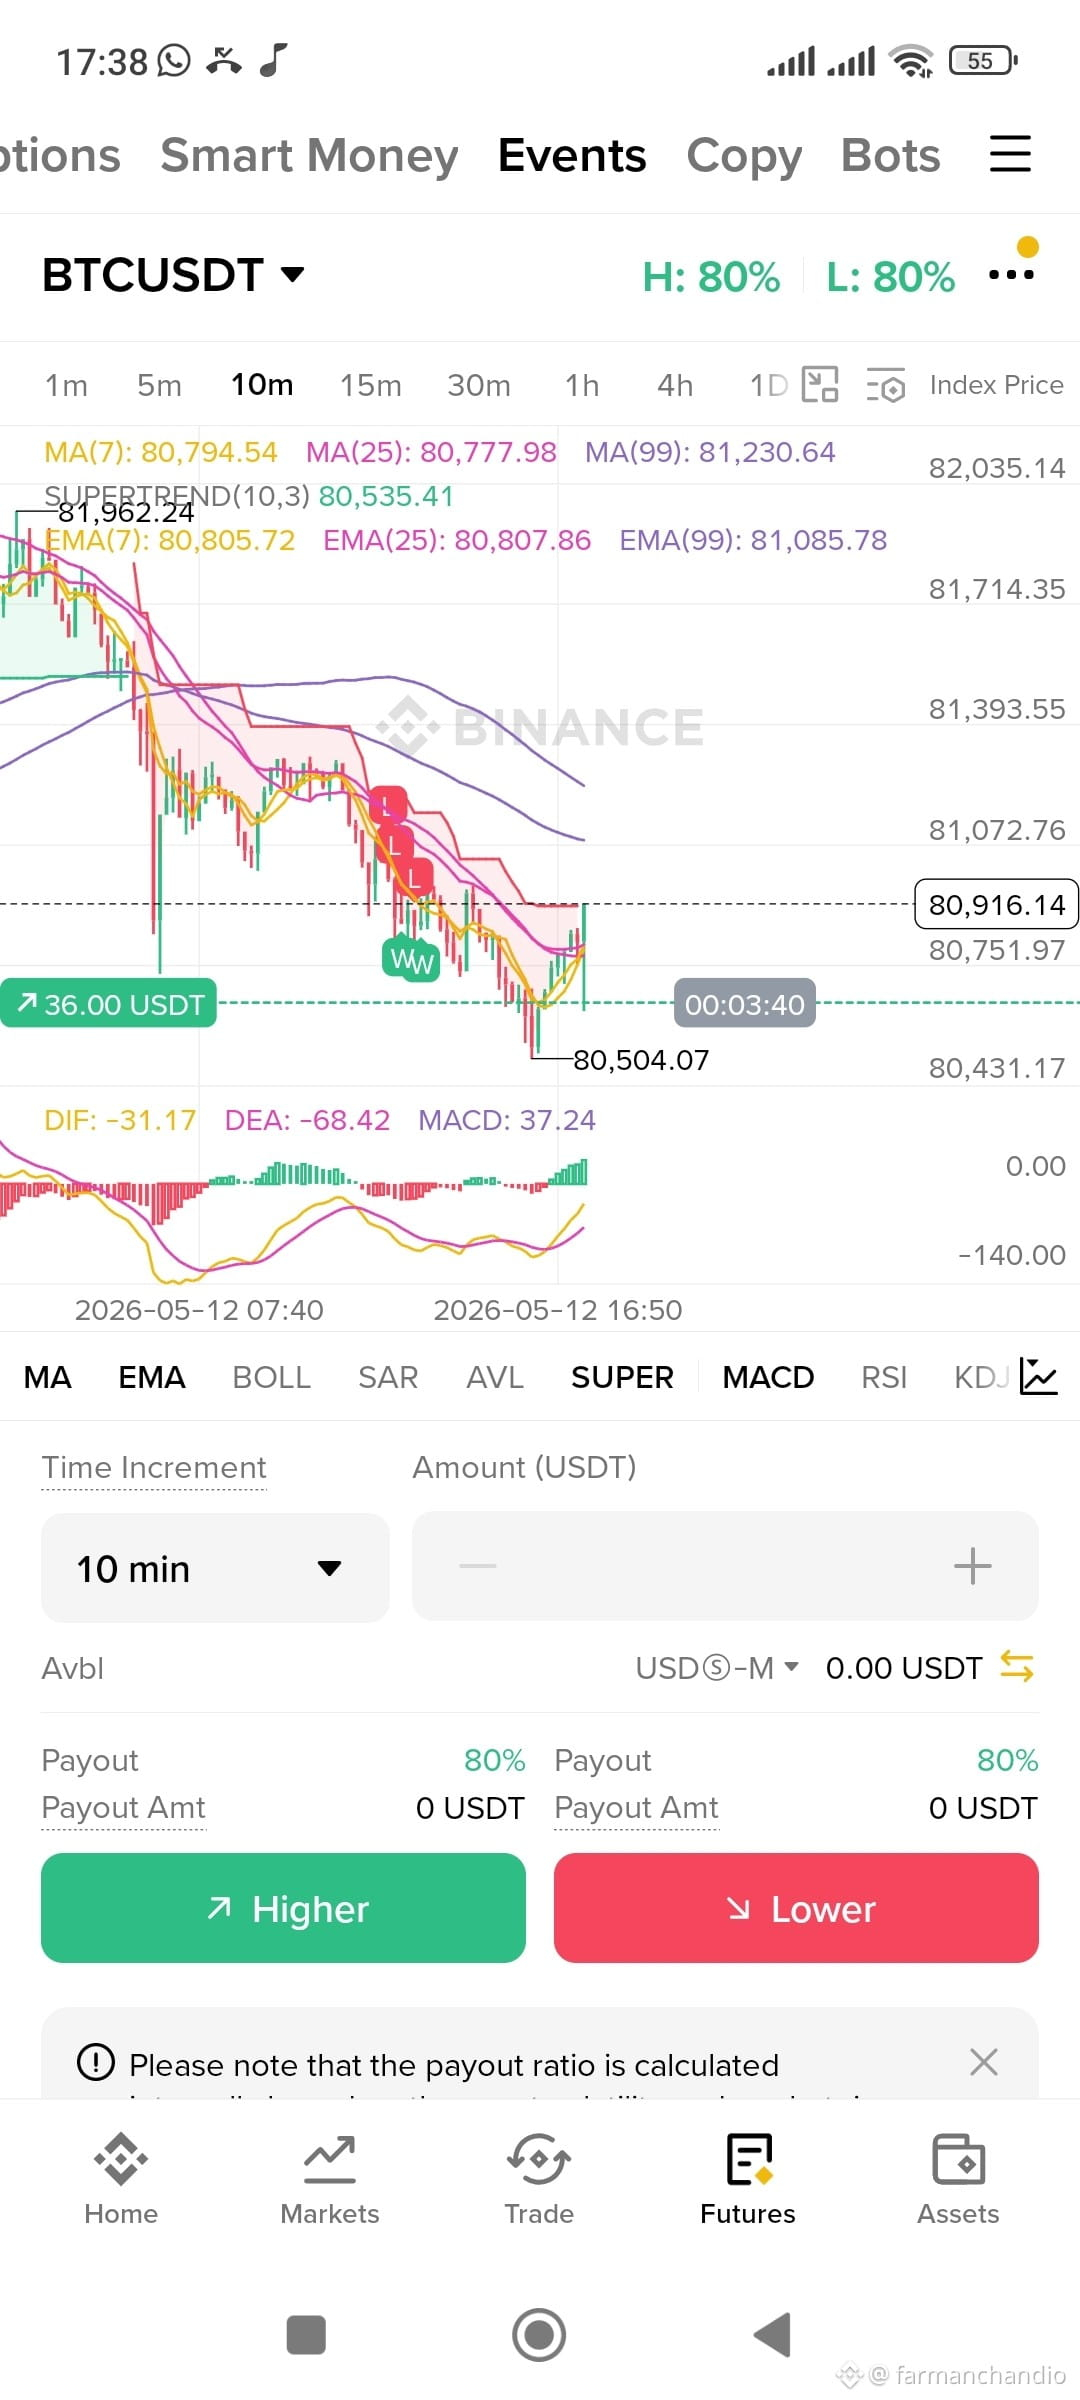Open chart settings icon beside Index Price
Screen dimensions: 1080x2400
click(x=886, y=385)
